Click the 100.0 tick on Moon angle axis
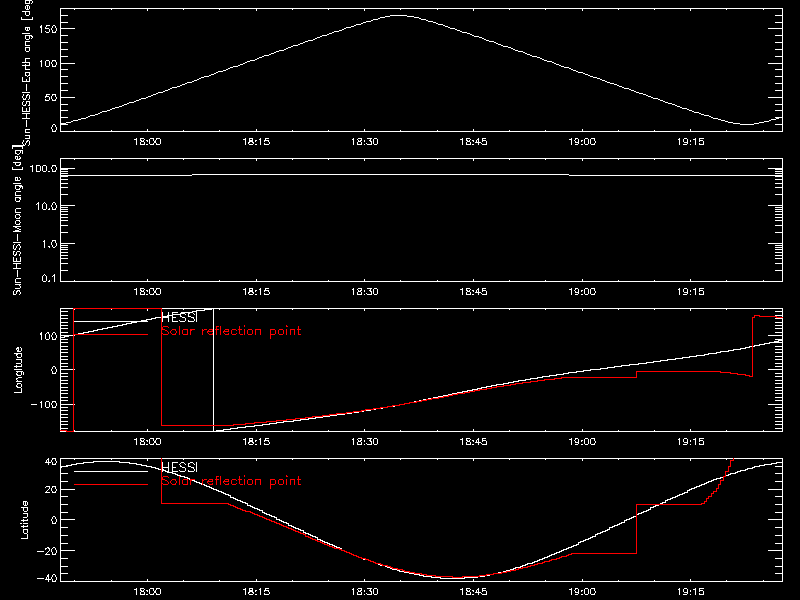 (45, 169)
